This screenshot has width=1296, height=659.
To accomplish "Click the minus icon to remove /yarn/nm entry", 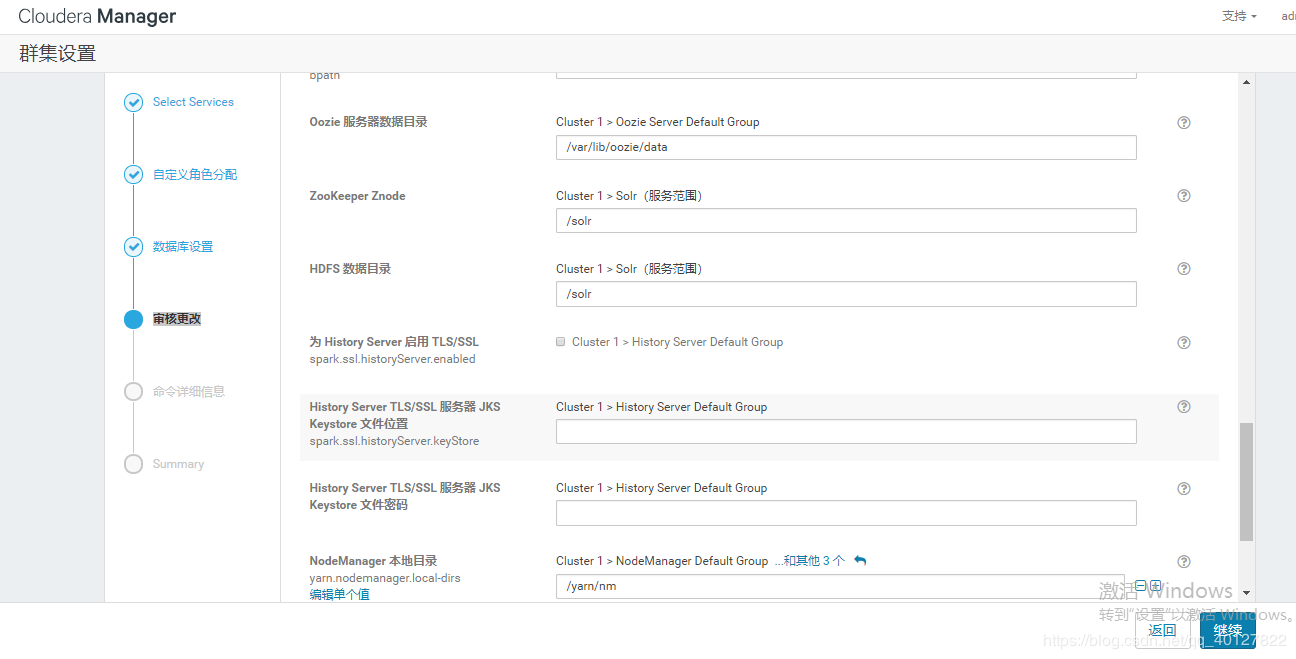I will [x=1140, y=586].
